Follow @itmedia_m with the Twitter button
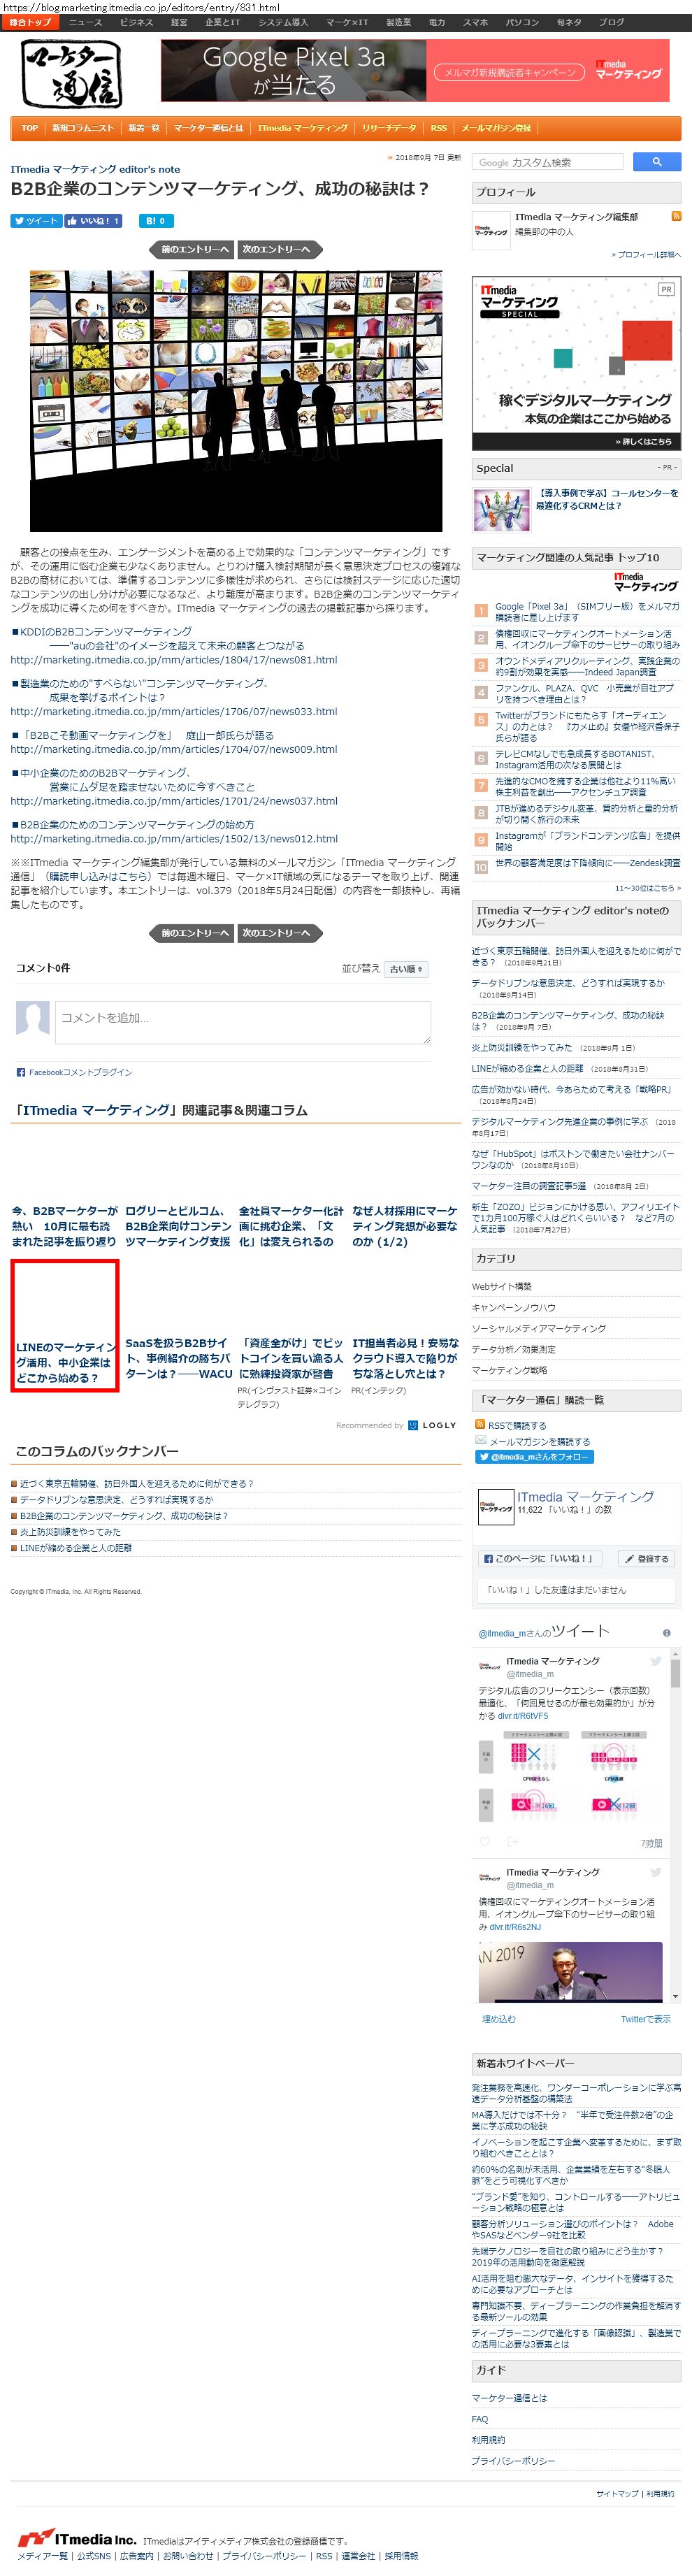692x2576 pixels. point(534,1457)
